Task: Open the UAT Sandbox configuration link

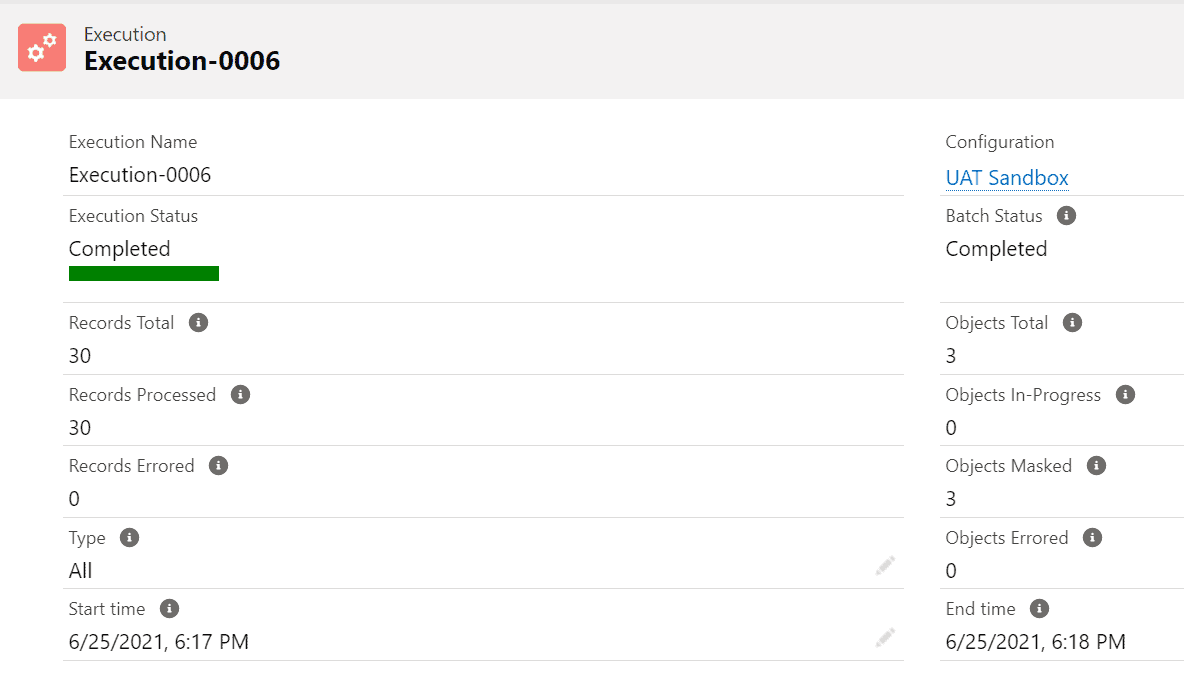Action: (1007, 178)
